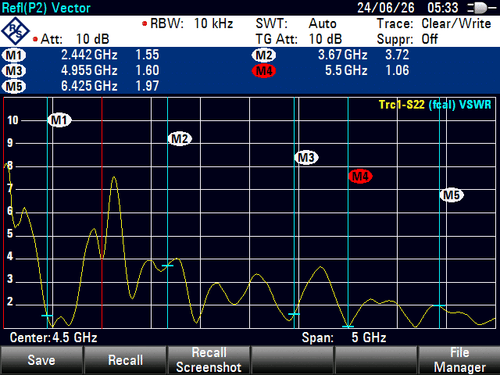Click the Span 5 GHz readout
This screenshot has height=375, width=500.
(344, 338)
